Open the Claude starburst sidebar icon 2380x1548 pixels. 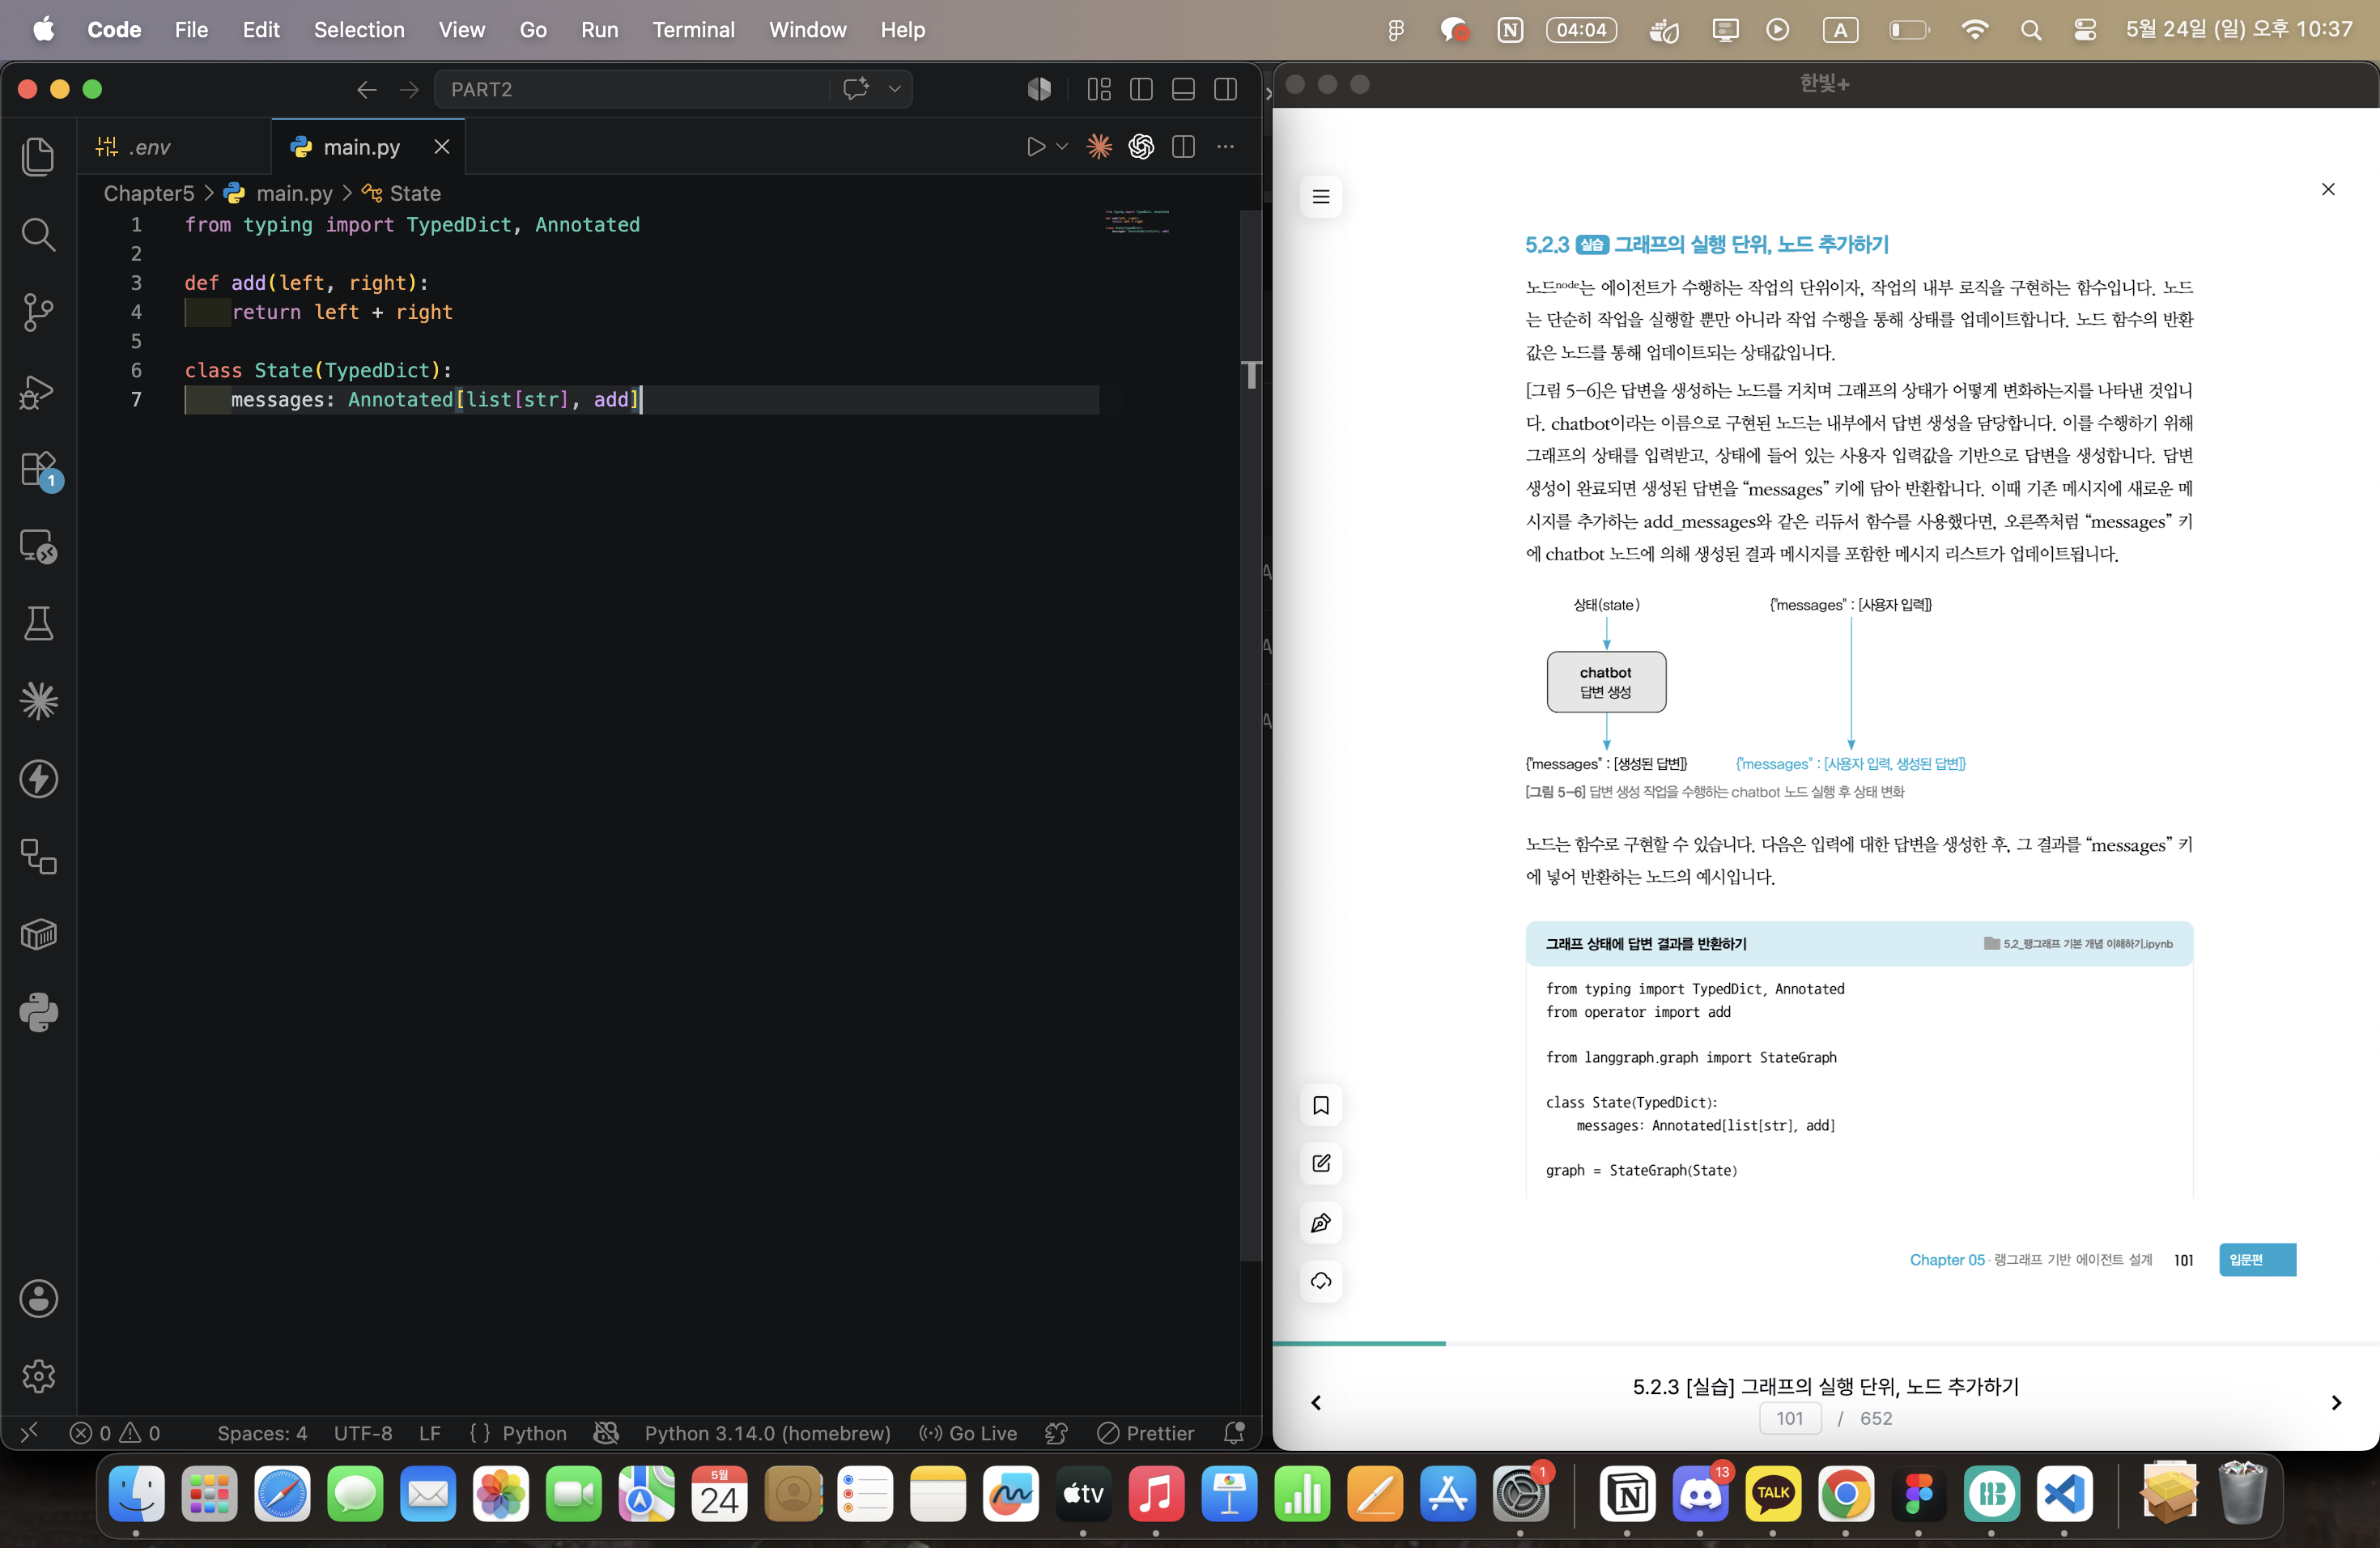[38, 701]
